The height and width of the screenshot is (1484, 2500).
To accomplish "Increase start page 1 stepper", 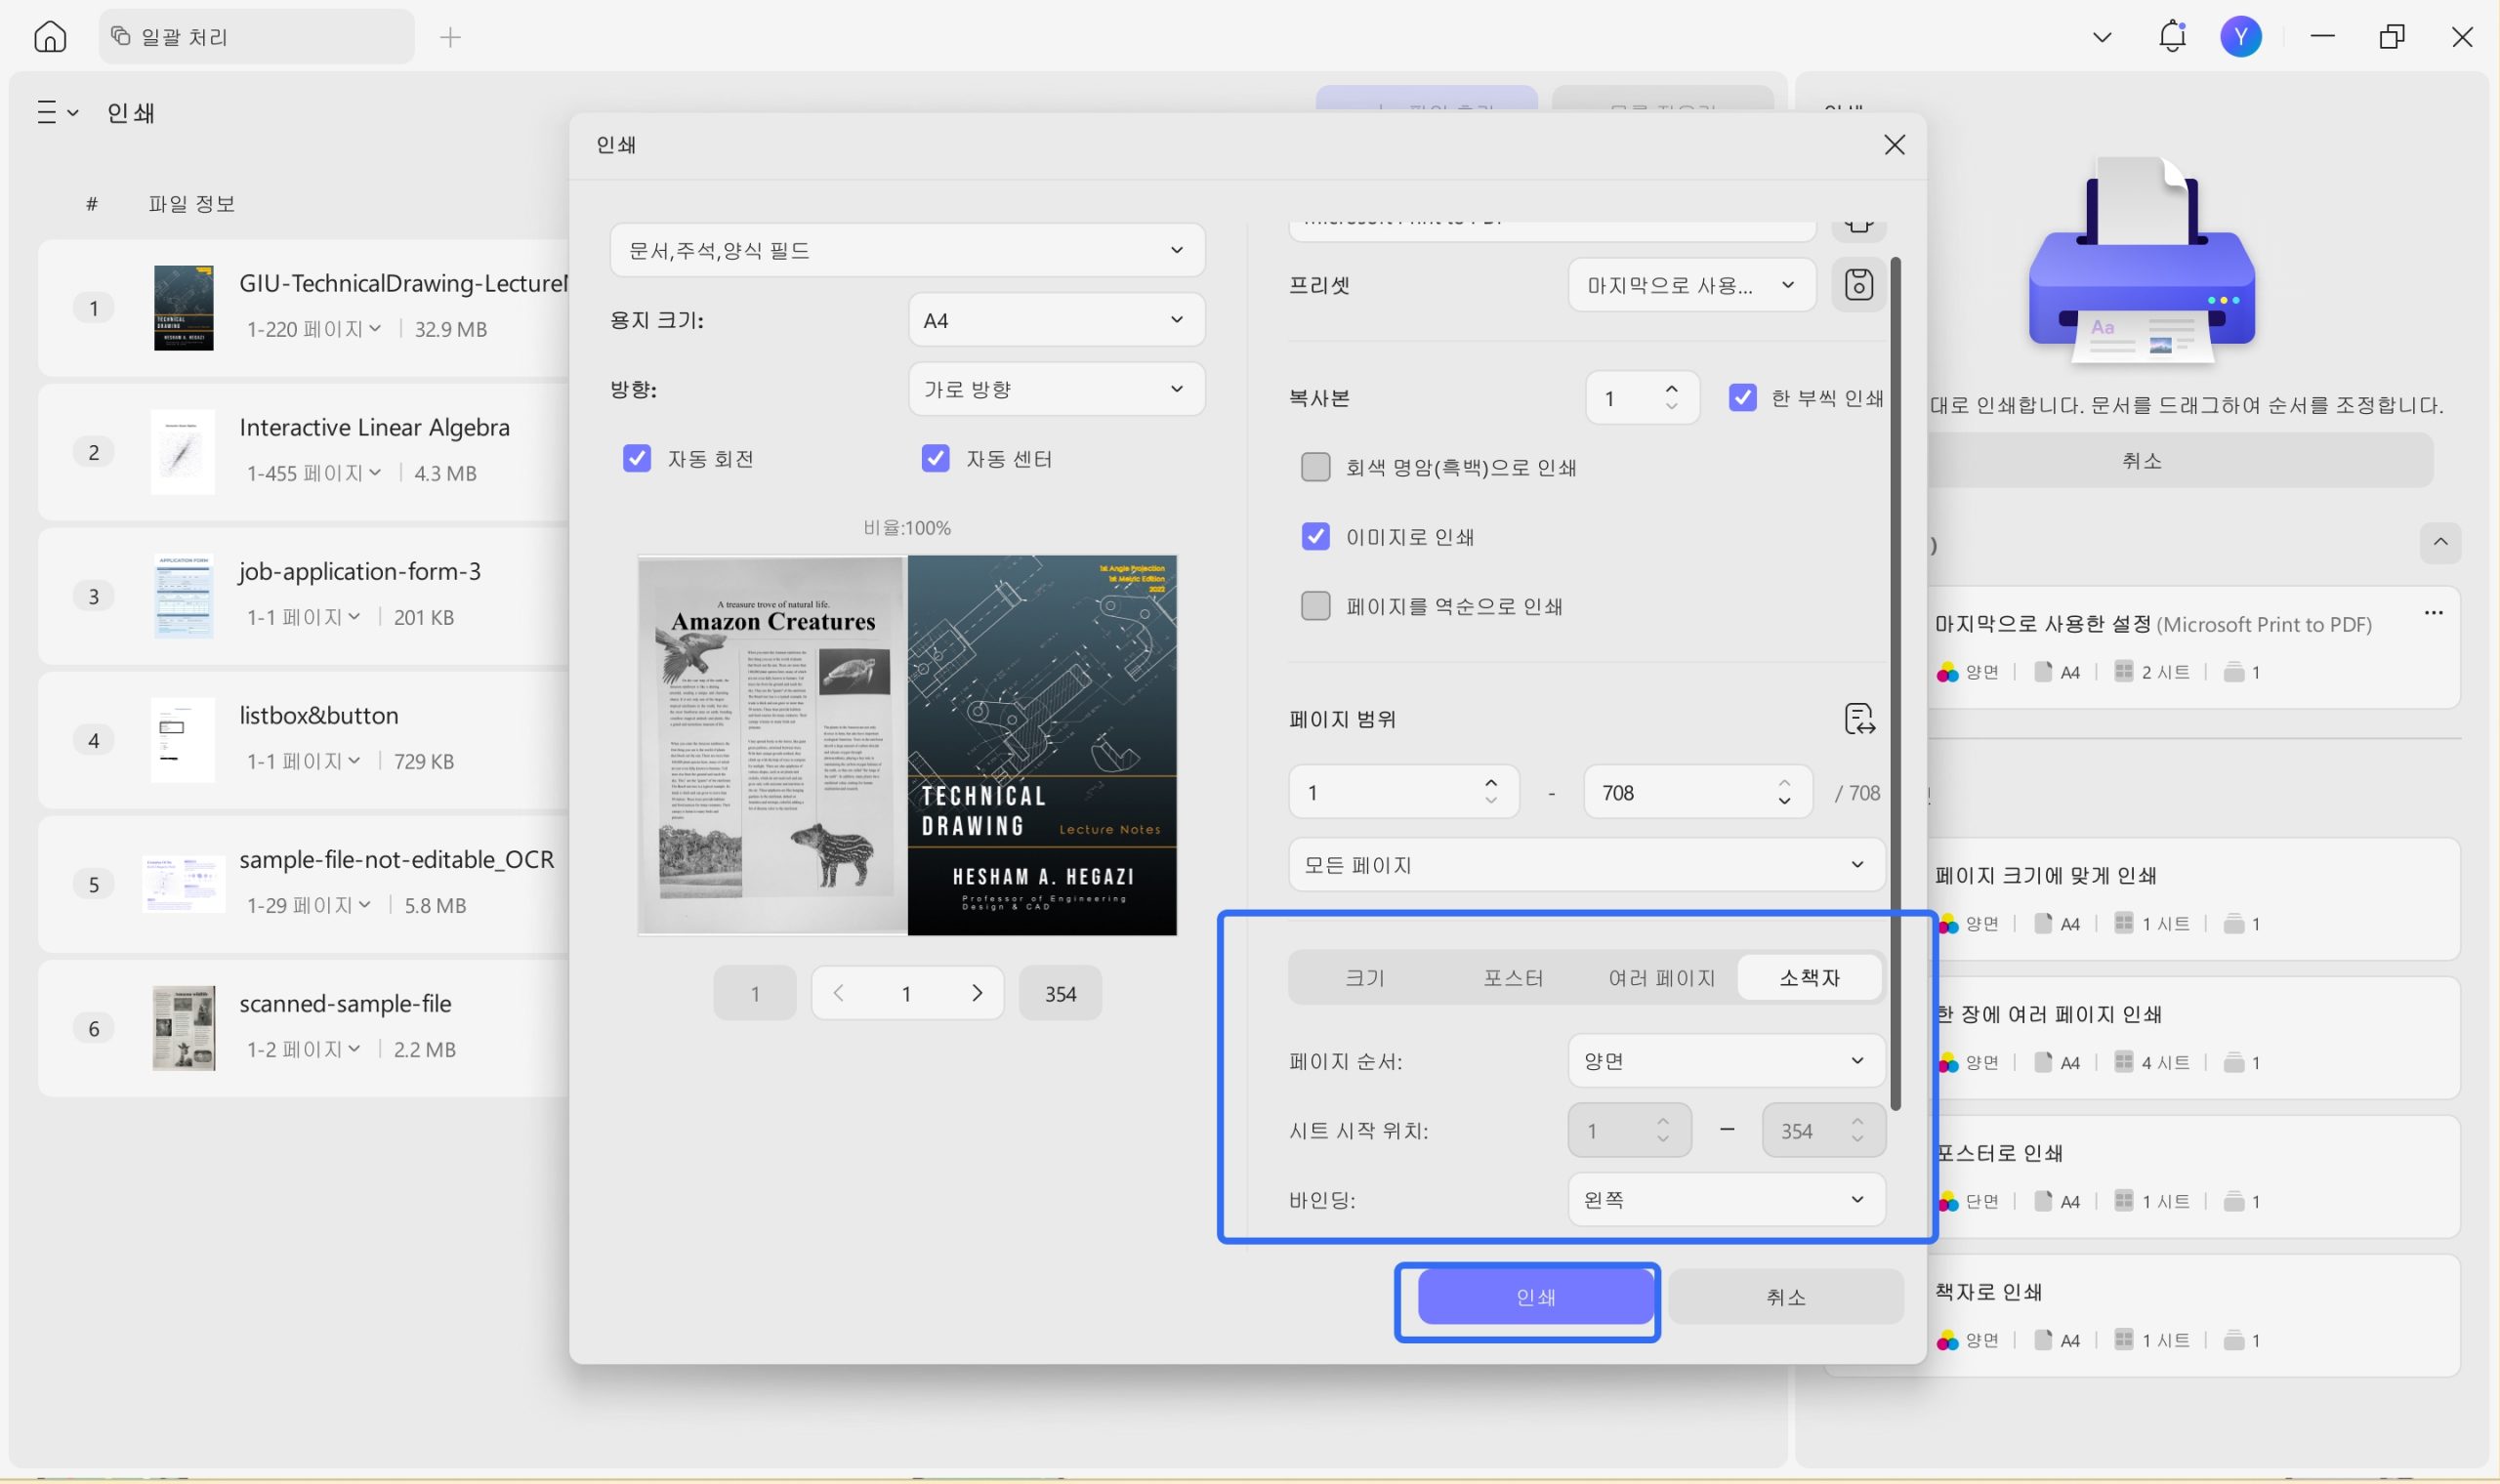I will (x=1491, y=783).
